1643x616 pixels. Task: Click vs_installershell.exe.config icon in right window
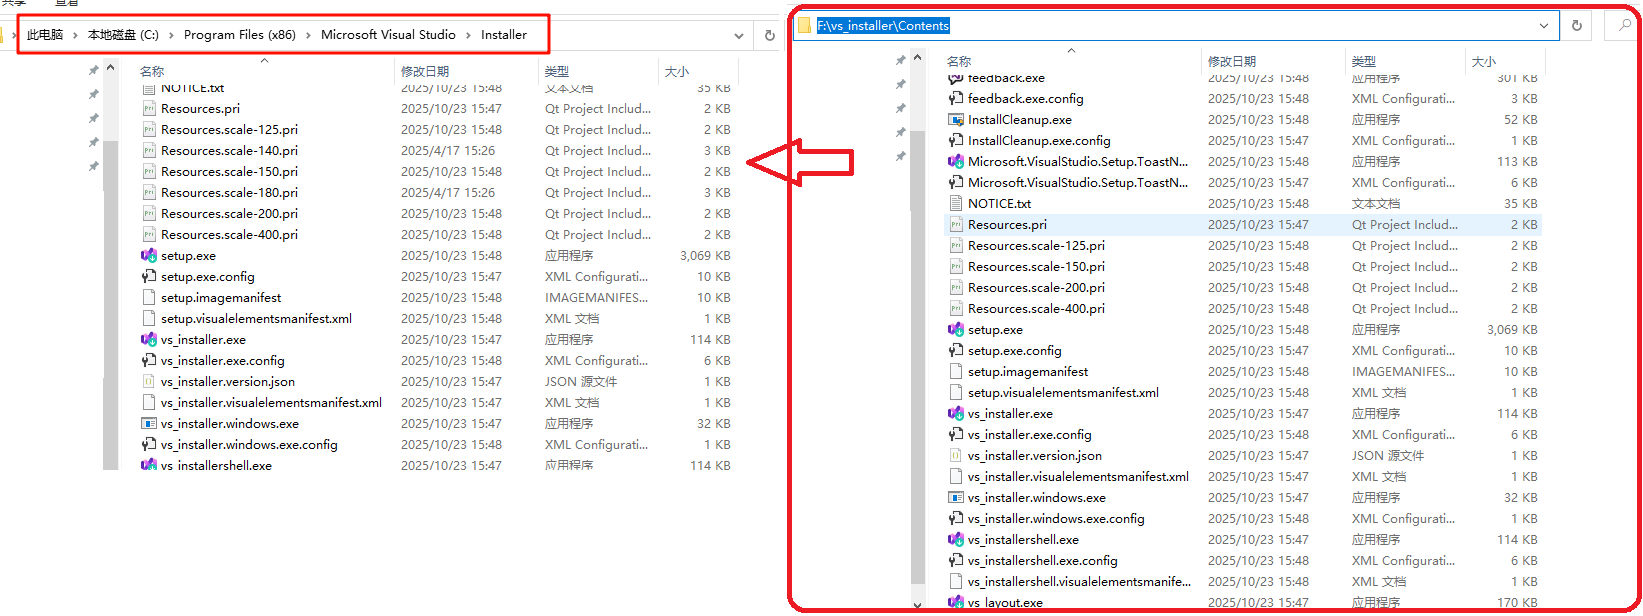pyautogui.click(x=956, y=561)
